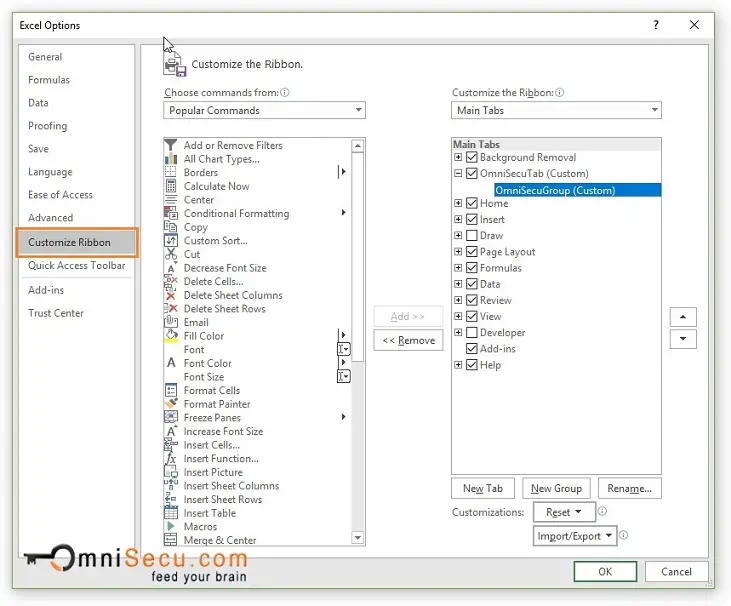
Task: Pick the Copy command icon
Action: click(171, 227)
